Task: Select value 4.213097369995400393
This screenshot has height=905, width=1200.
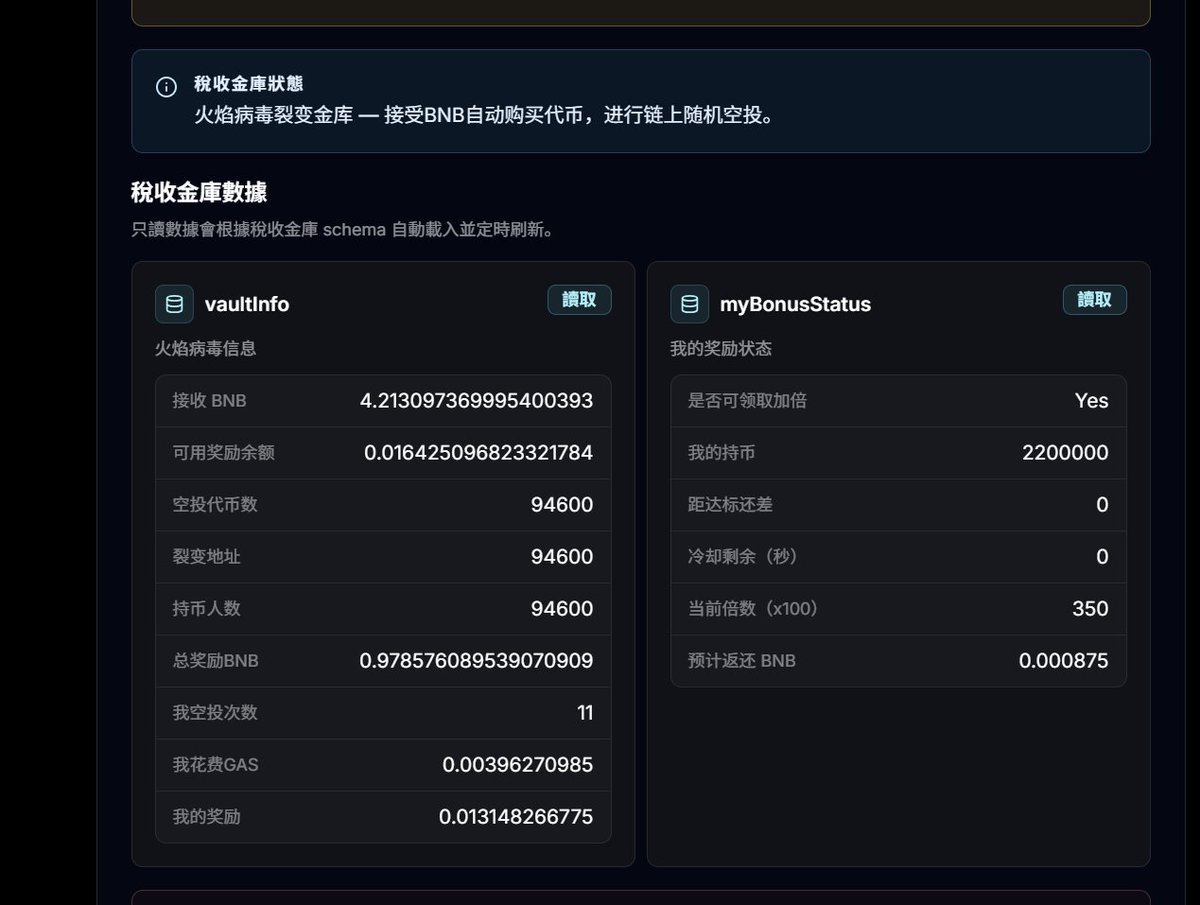Action: (x=476, y=401)
